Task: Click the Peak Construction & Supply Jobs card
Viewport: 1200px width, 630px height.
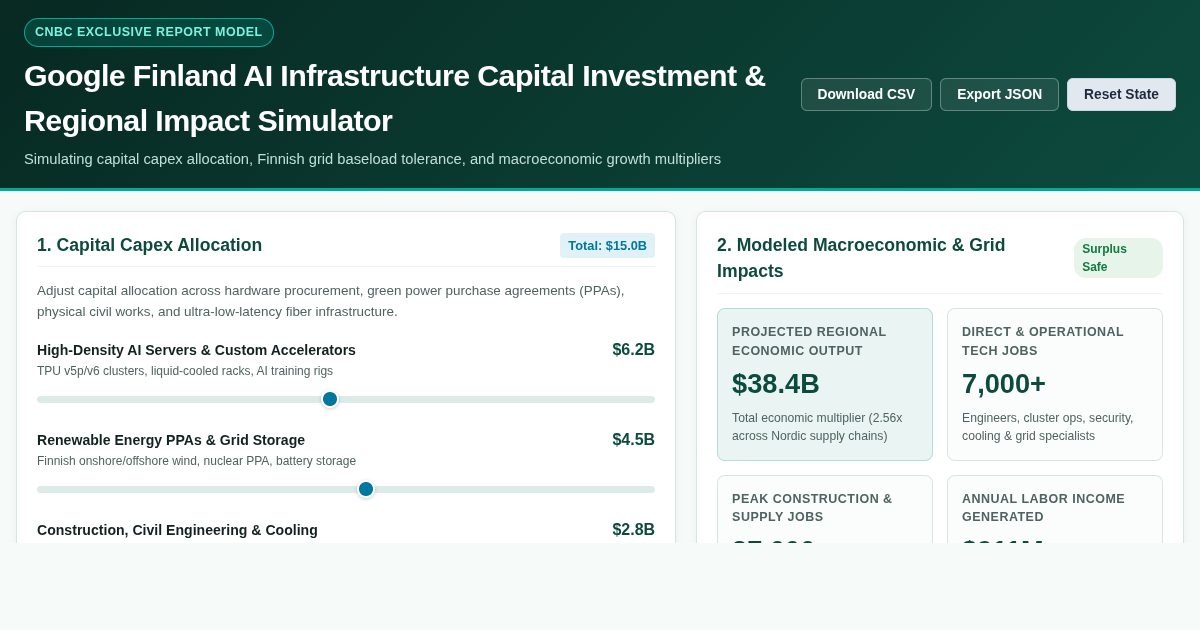Action: click(825, 510)
